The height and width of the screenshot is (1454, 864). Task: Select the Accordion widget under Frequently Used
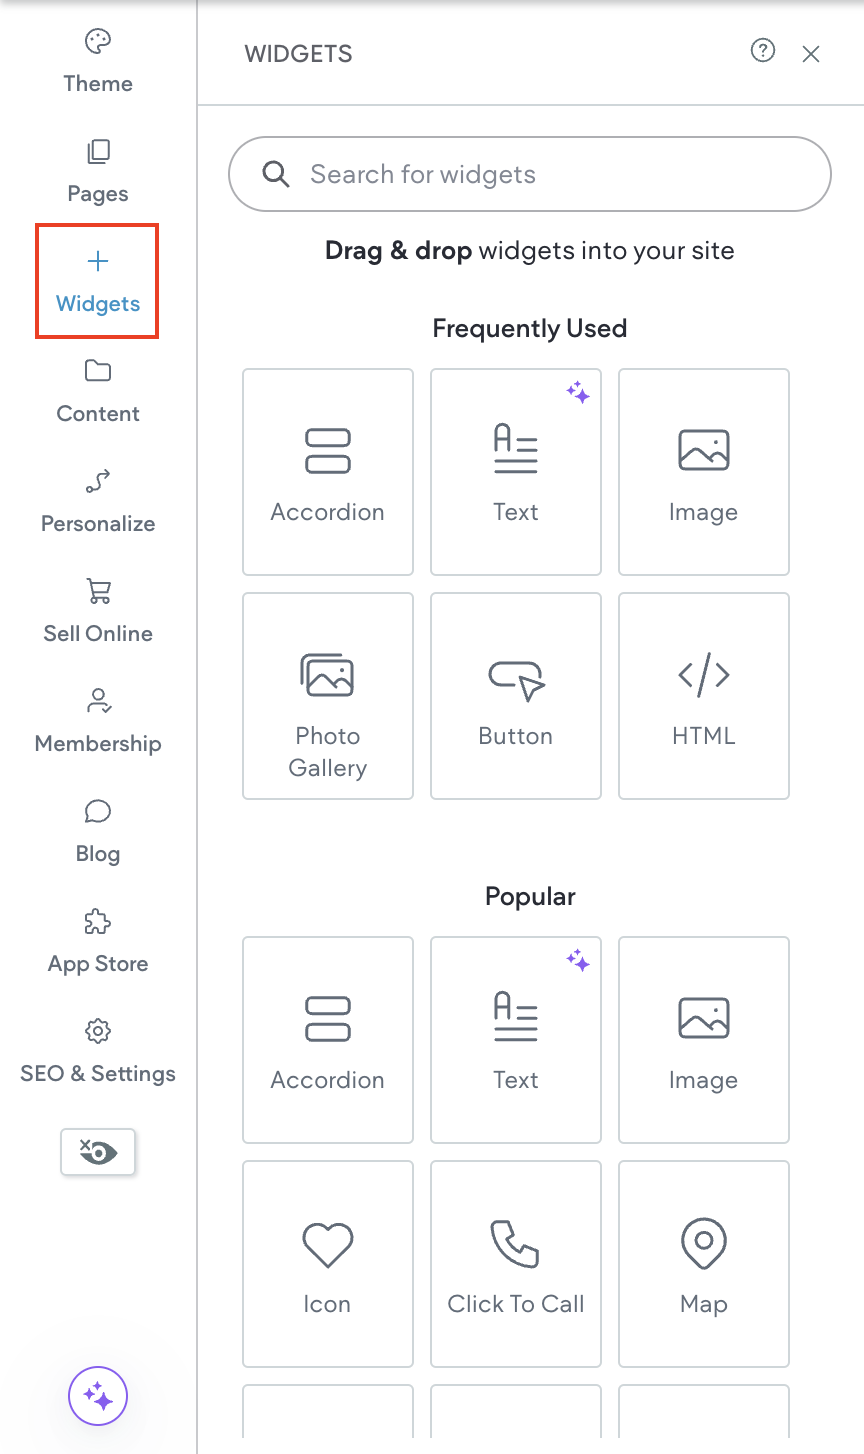point(327,472)
